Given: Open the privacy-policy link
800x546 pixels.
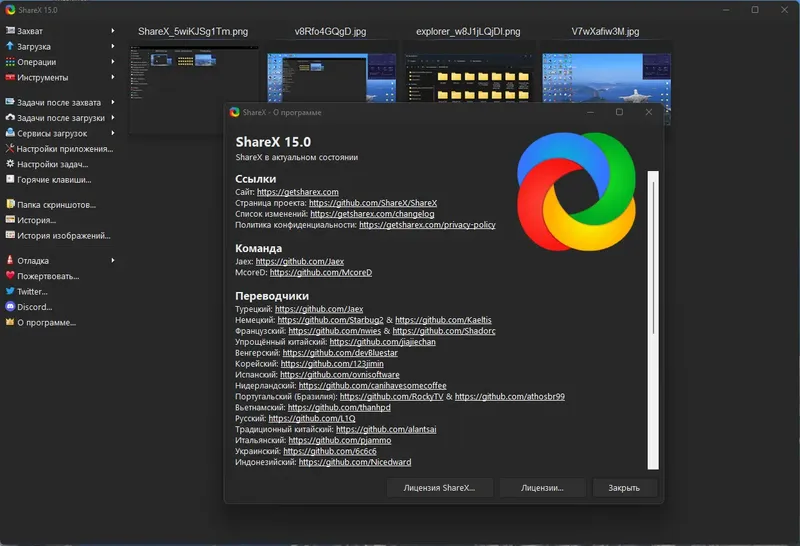Looking at the screenshot, I should (x=427, y=225).
